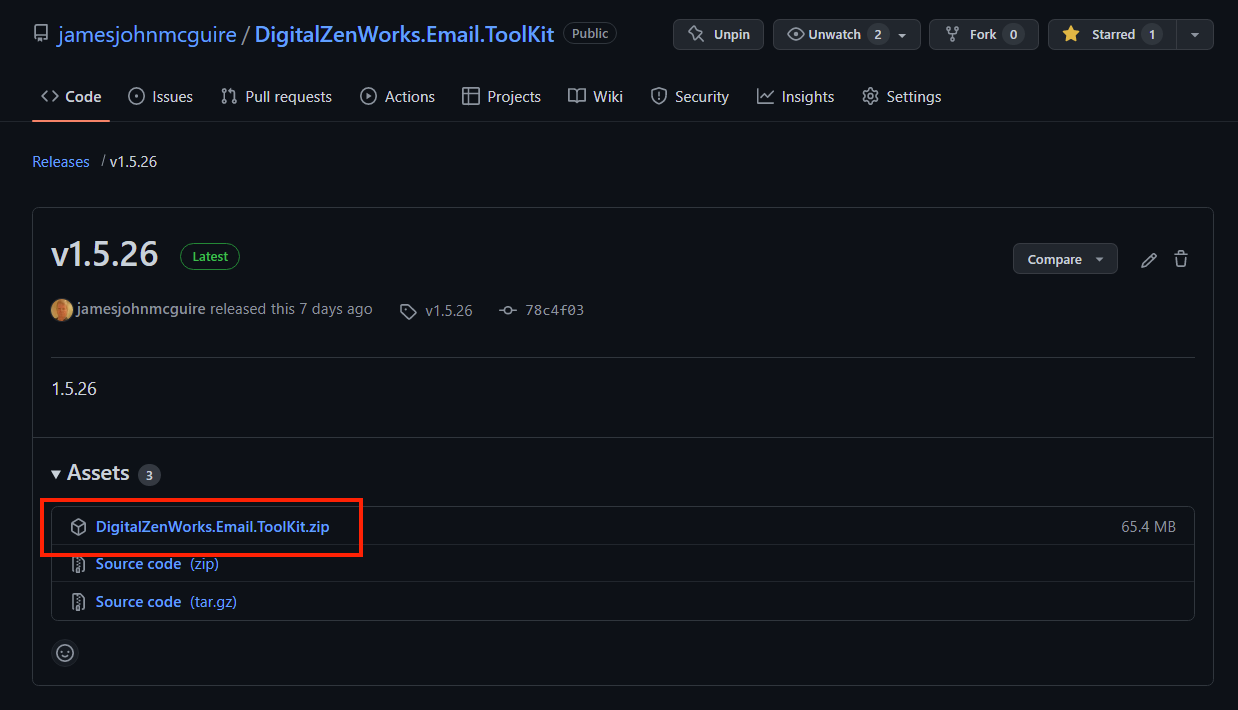The height and width of the screenshot is (710, 1238).
Task: Click the fork count 0 badge
Action: click(x=1013, y=34)
